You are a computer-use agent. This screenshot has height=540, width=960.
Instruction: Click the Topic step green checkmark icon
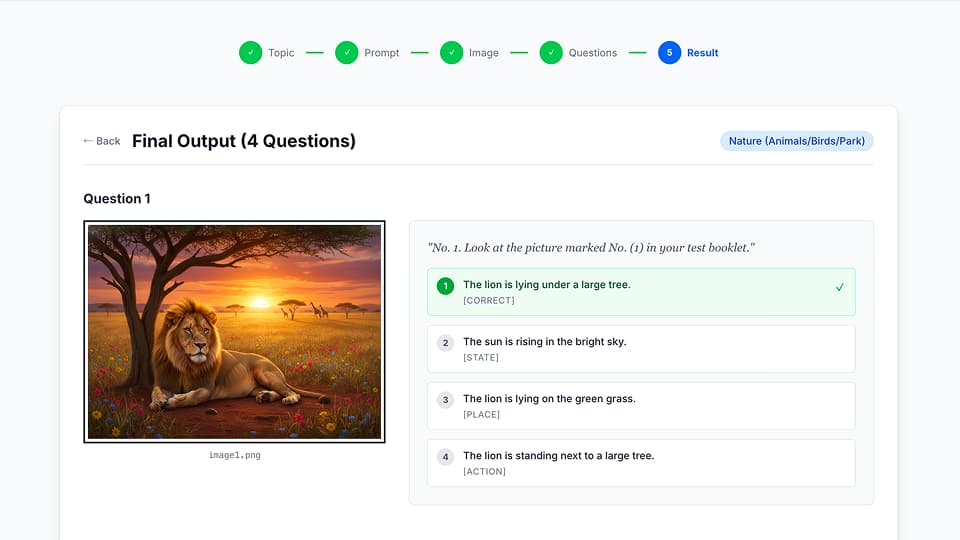pyautogui.click(x=250, y=53)
